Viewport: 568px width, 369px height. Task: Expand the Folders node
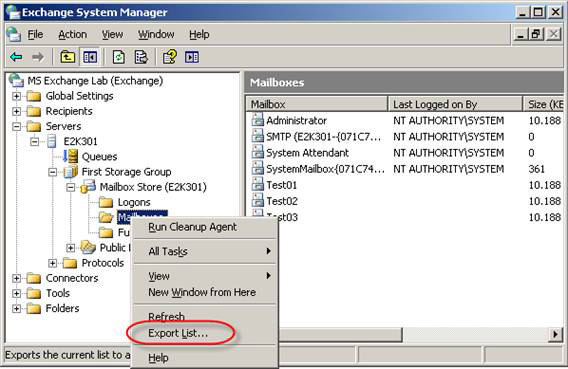click(16, 309)
